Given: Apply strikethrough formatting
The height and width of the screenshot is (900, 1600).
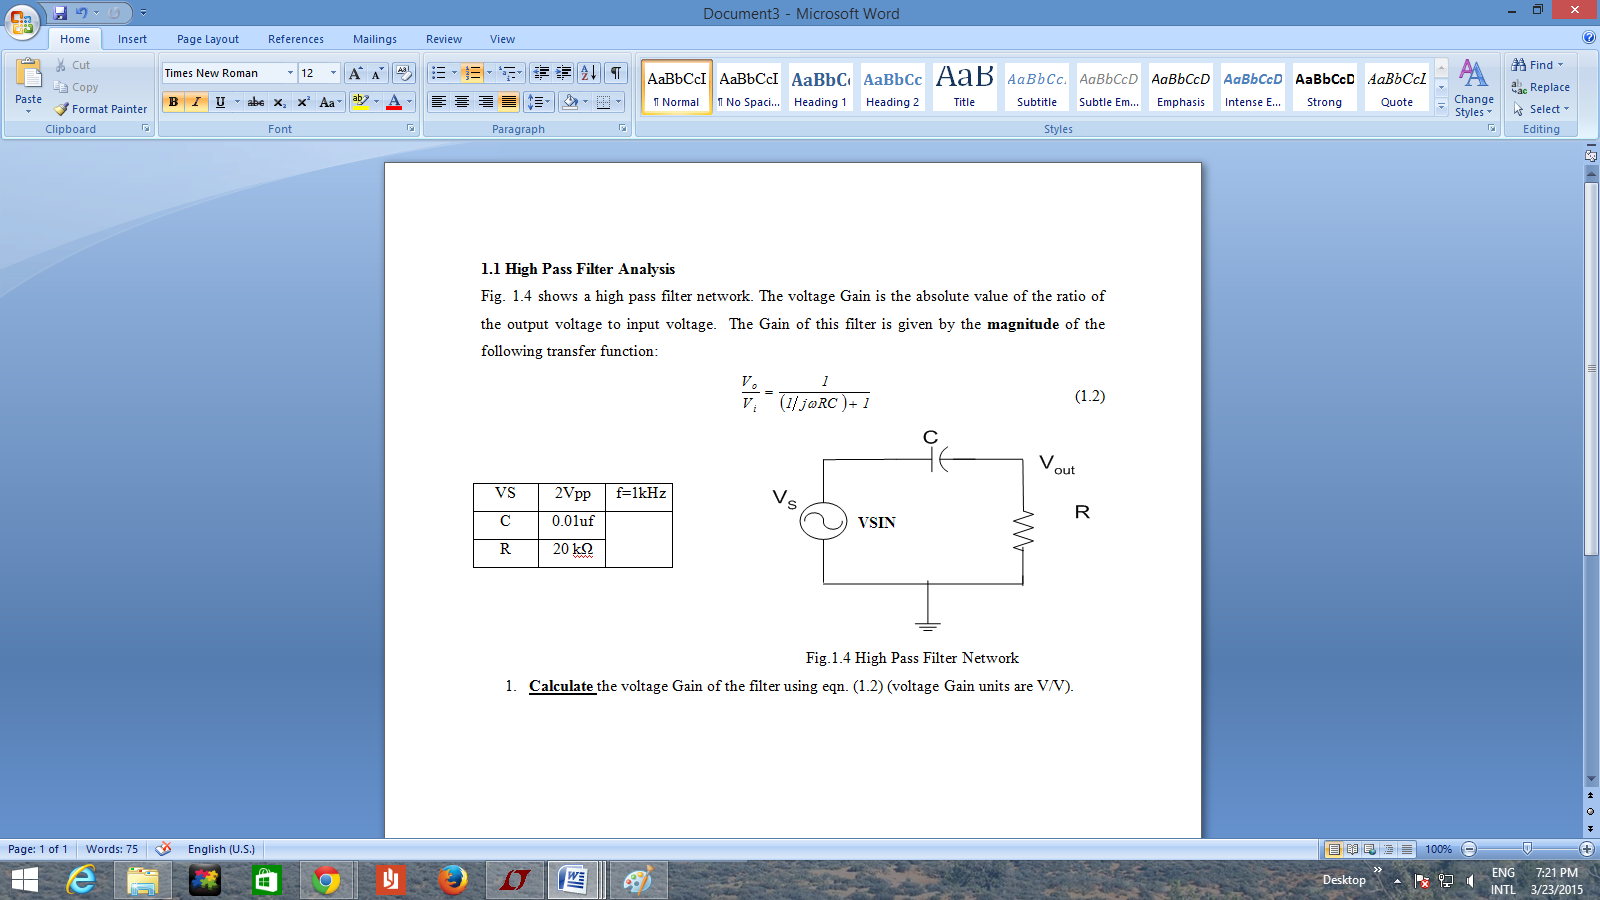Looking at the screenshot, I should pos(256,102).
